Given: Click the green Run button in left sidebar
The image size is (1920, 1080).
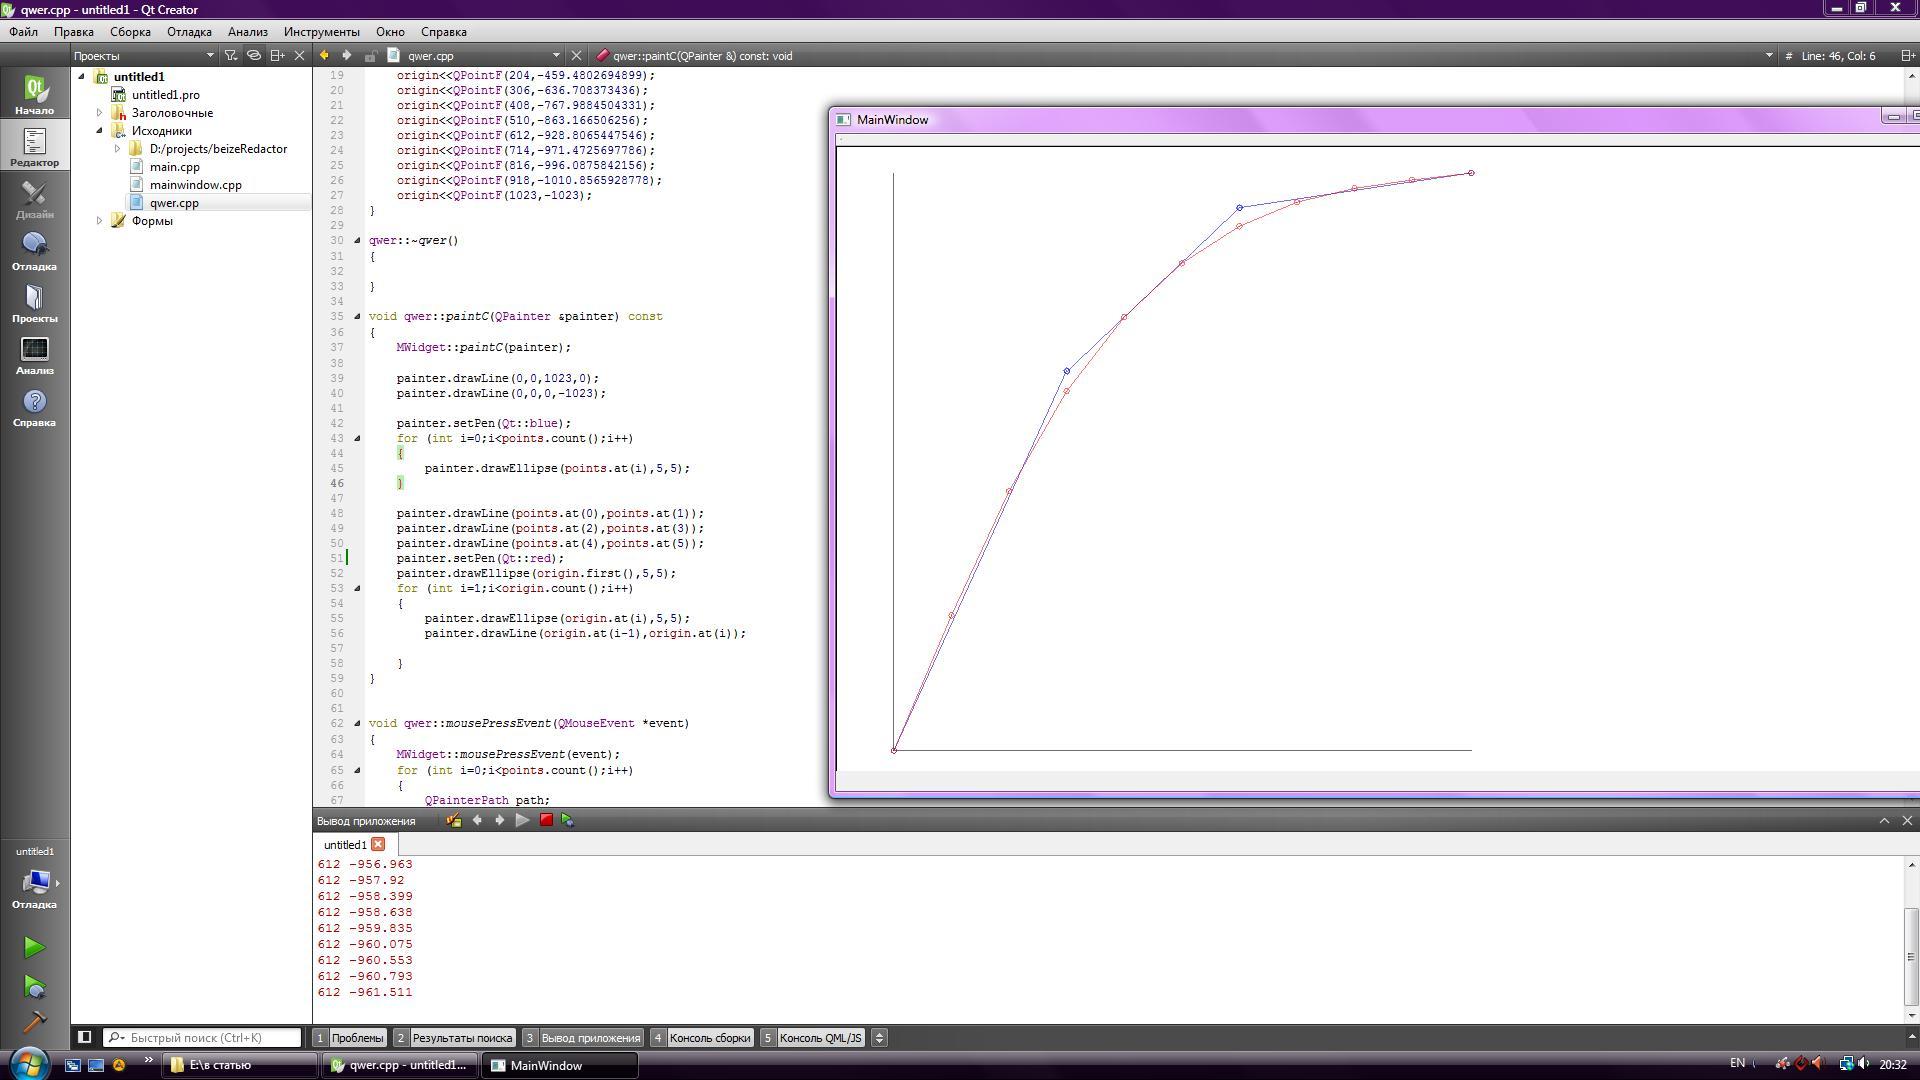Looking at the screenshot, I should pyautogui.click(x=34, y=947).
